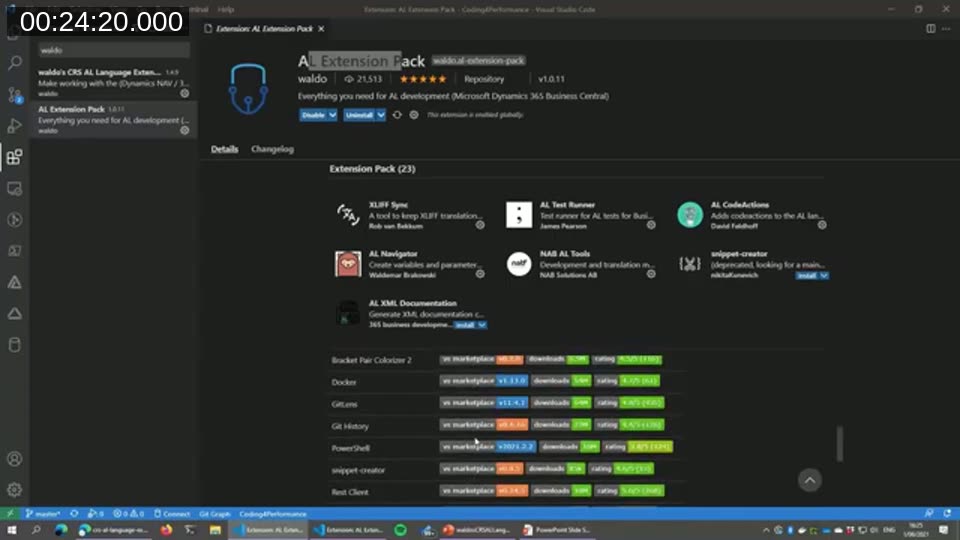Open the AL CodeActions extension icon
Viewport: 960px width, 540px height.
[690, 215]
